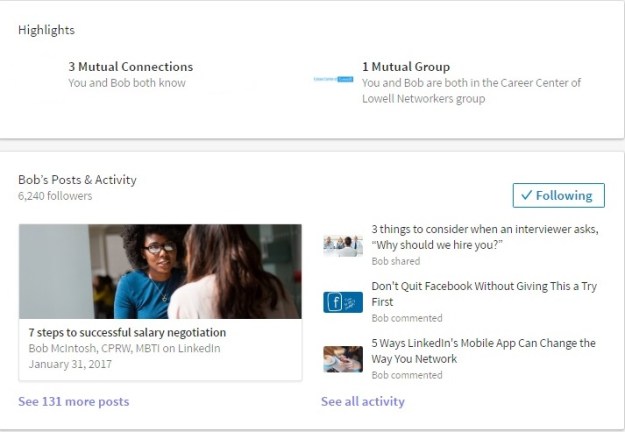Screen dimensions: 625x432
Task: Open '7 steps to successful salary negotiation' title
Action: click(127, 332)
